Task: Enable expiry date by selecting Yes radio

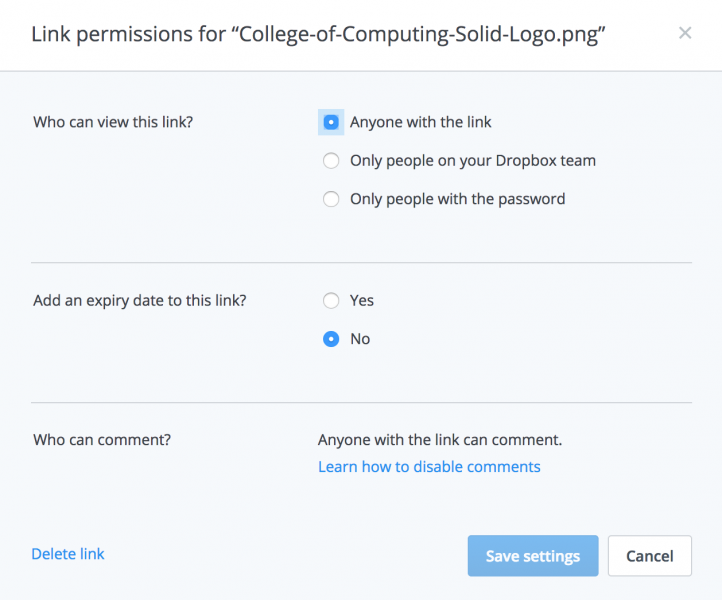Action: 331,300
